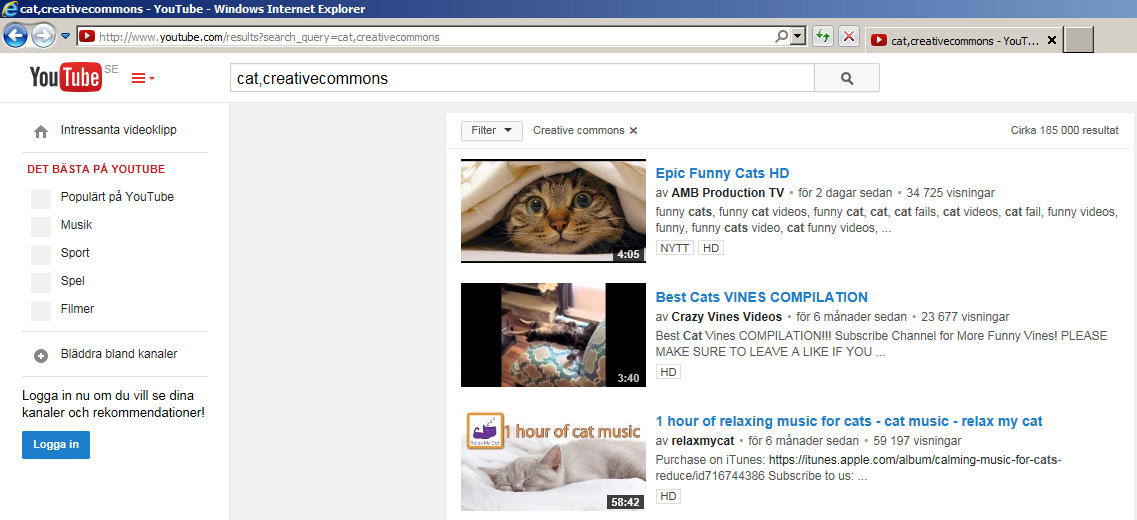Viewport: 1137px width, 520px height.
Task: Click Bläddra bland kanaler
Action: click(x=119, y=354)
